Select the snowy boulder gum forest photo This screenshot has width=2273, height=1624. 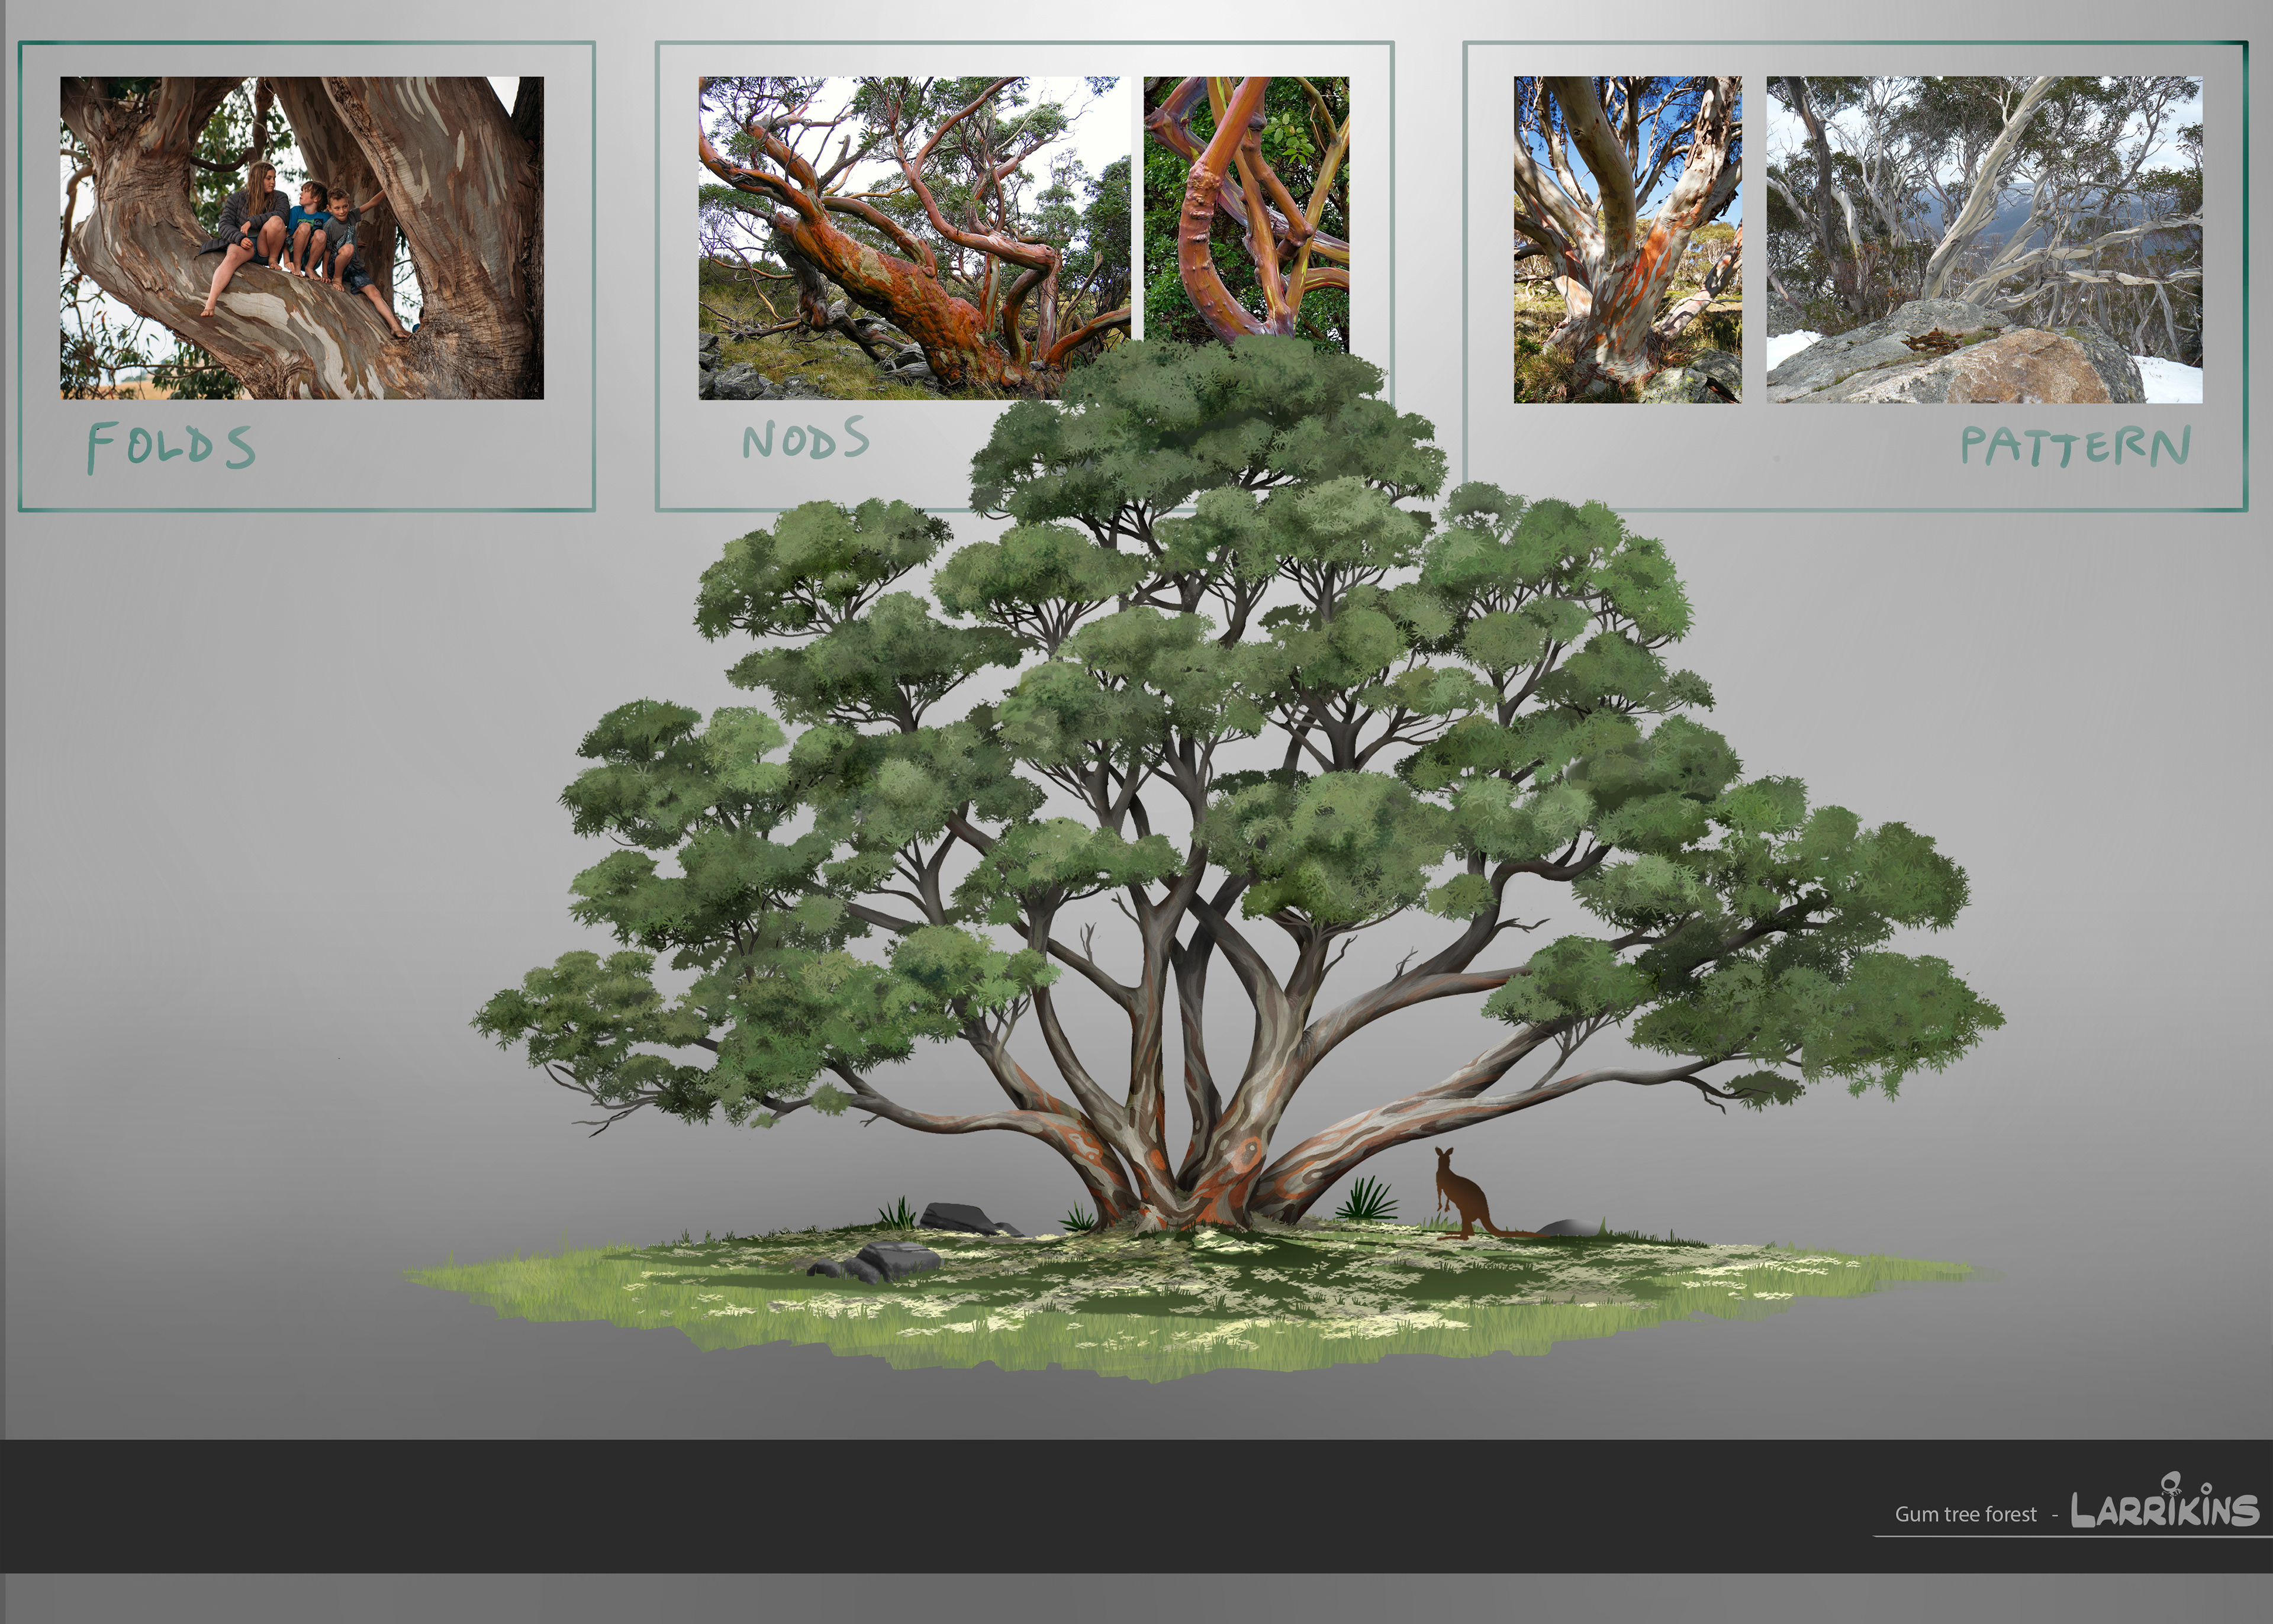[1984, 239]
